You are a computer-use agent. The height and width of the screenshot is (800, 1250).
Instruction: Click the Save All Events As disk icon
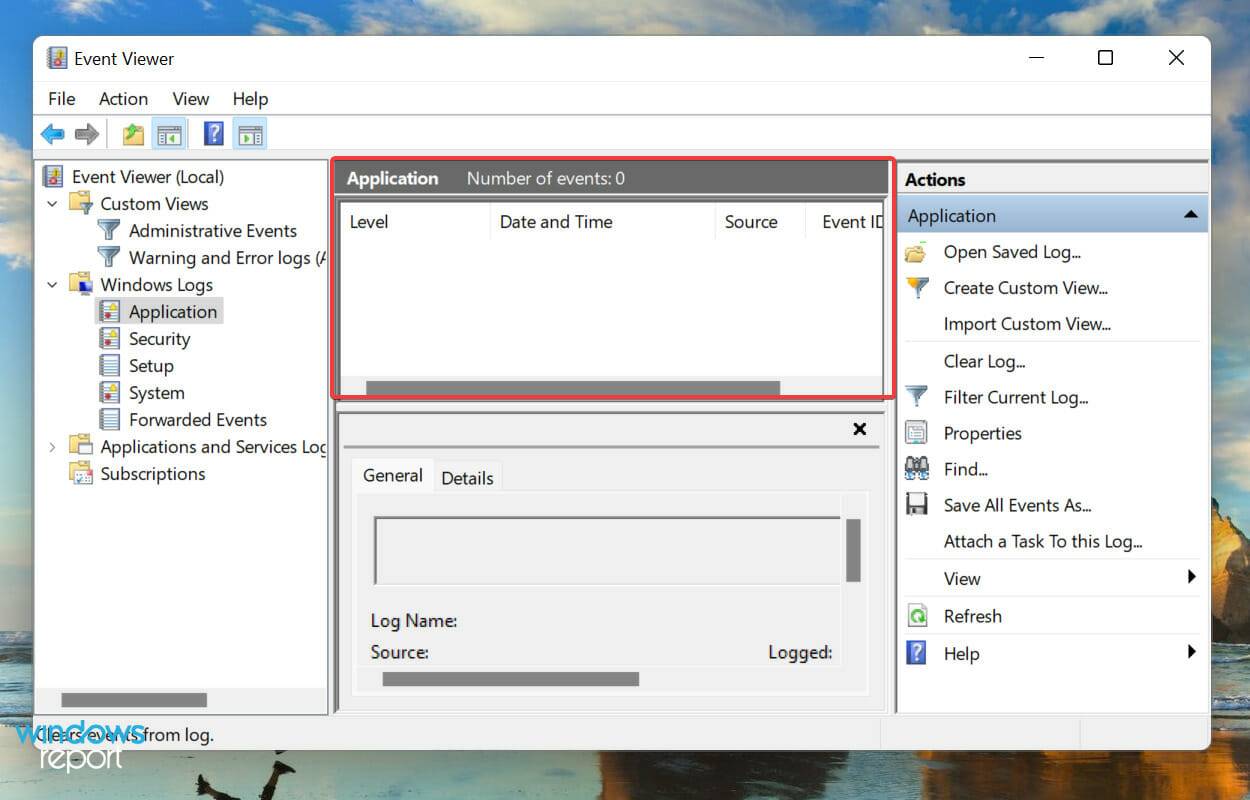coord(916,505)
